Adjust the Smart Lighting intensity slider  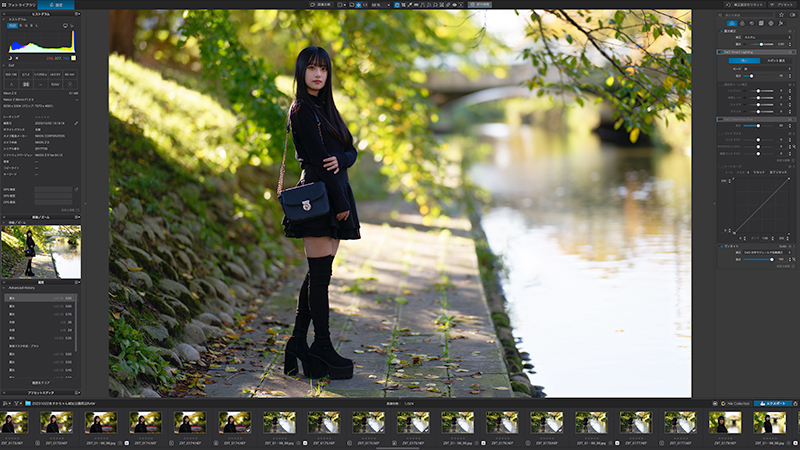[752, 76]
